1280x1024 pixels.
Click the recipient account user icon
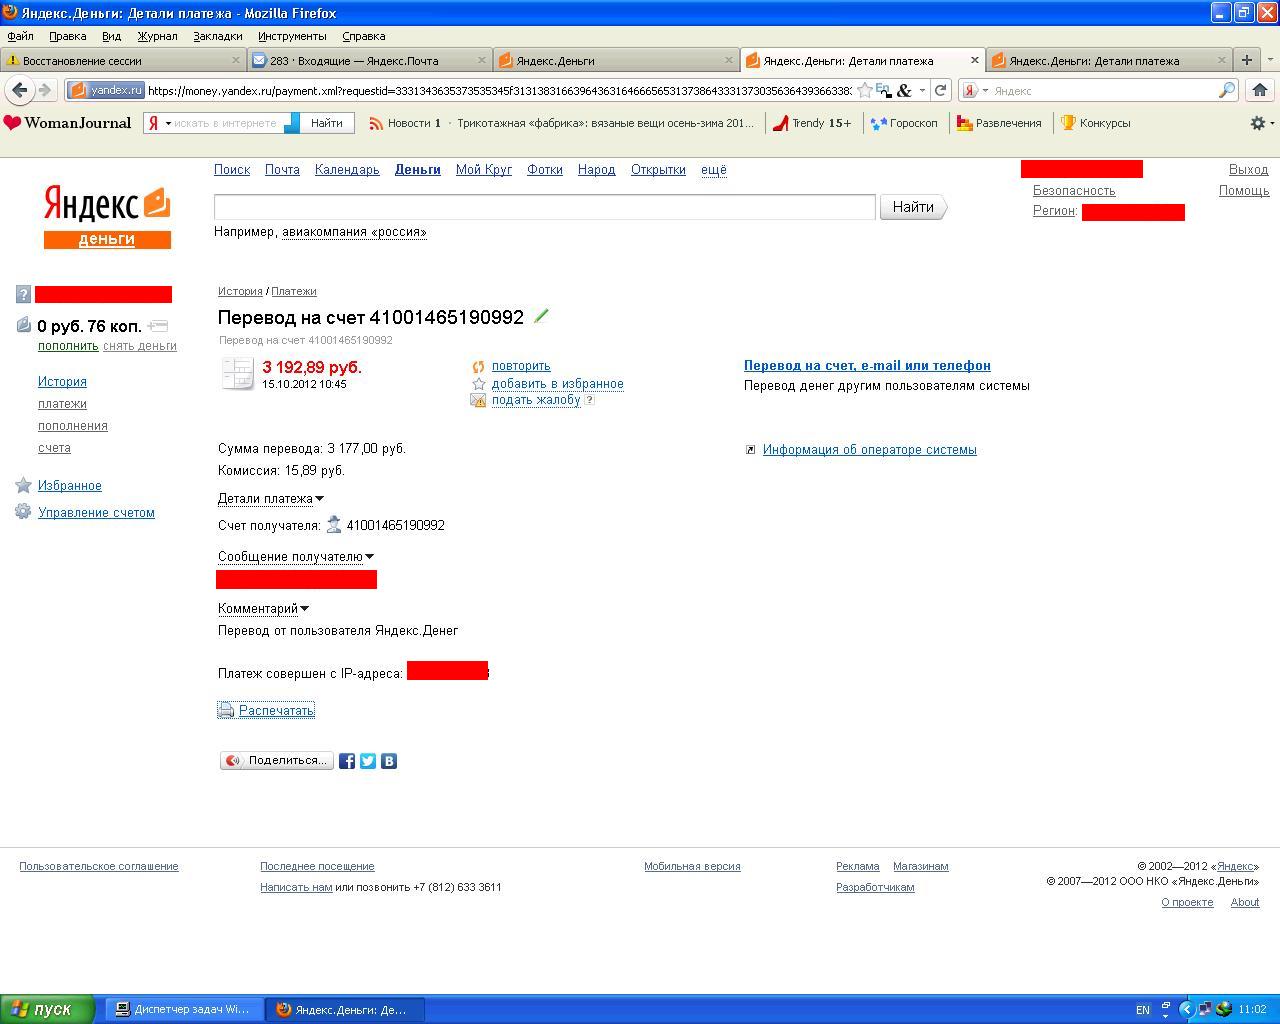click(334, 524)
